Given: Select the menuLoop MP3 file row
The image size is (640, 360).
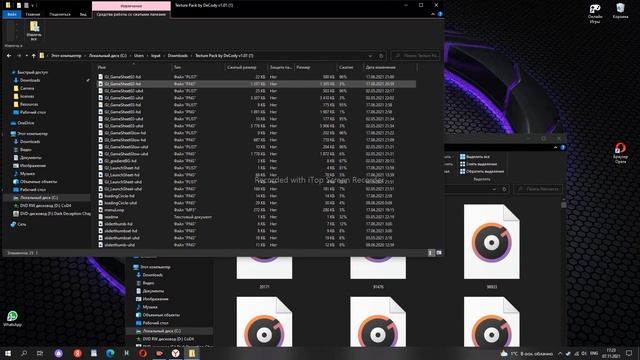Looking at the screenshot, I should (x=256, y=210).
